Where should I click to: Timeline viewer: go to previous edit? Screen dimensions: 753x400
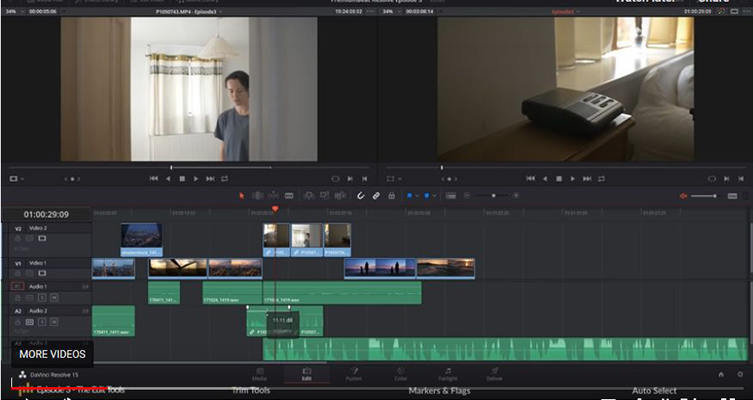pyautogui.click(x=530, y=179)
